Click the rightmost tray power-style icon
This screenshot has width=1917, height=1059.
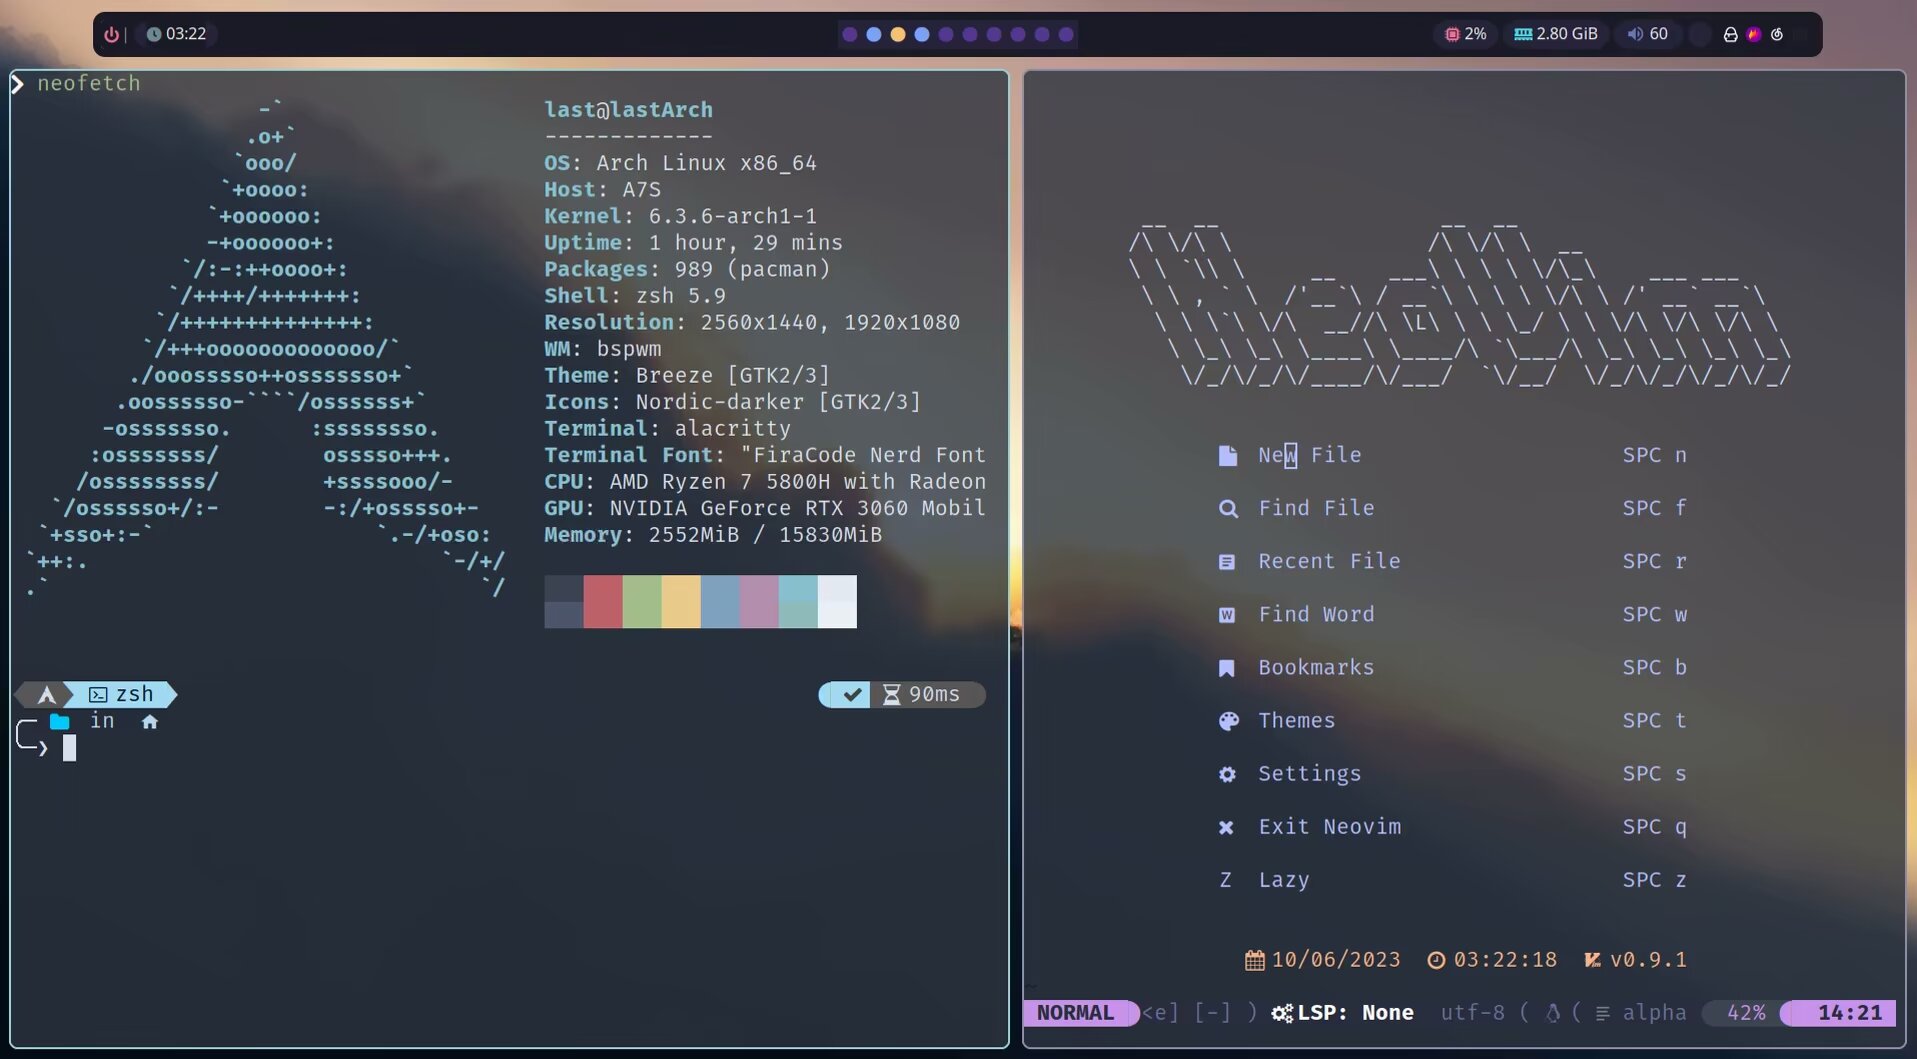[1777, 34]
